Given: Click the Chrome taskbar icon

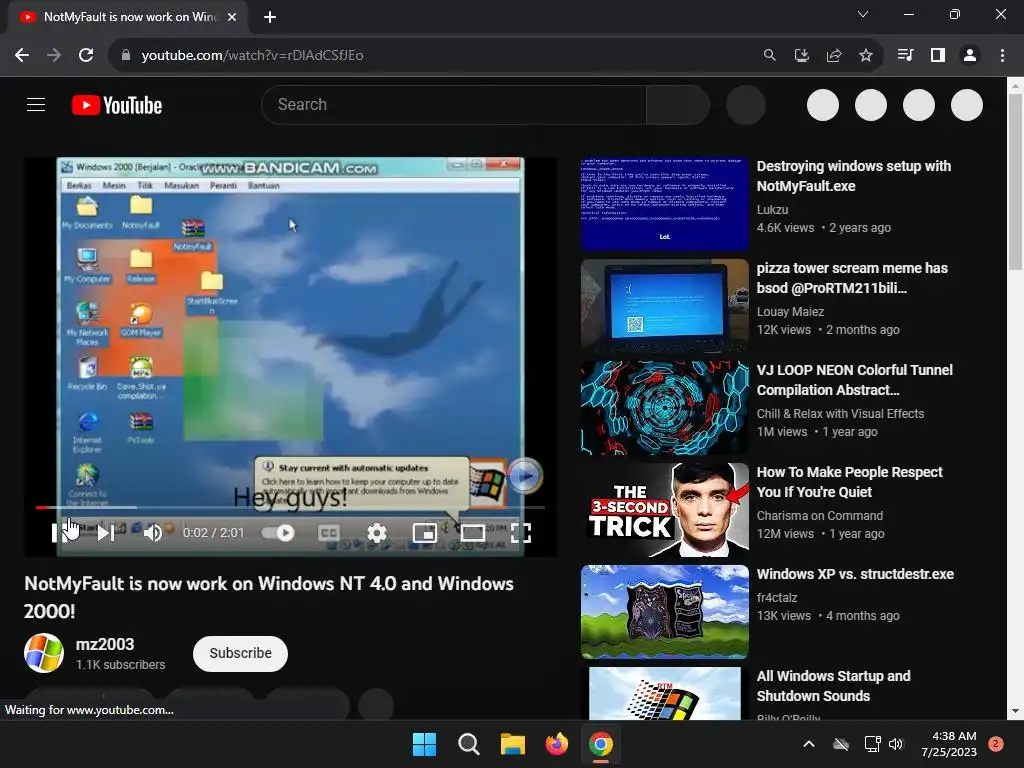Looking at the screenshot, I should [x=601, y=744].
